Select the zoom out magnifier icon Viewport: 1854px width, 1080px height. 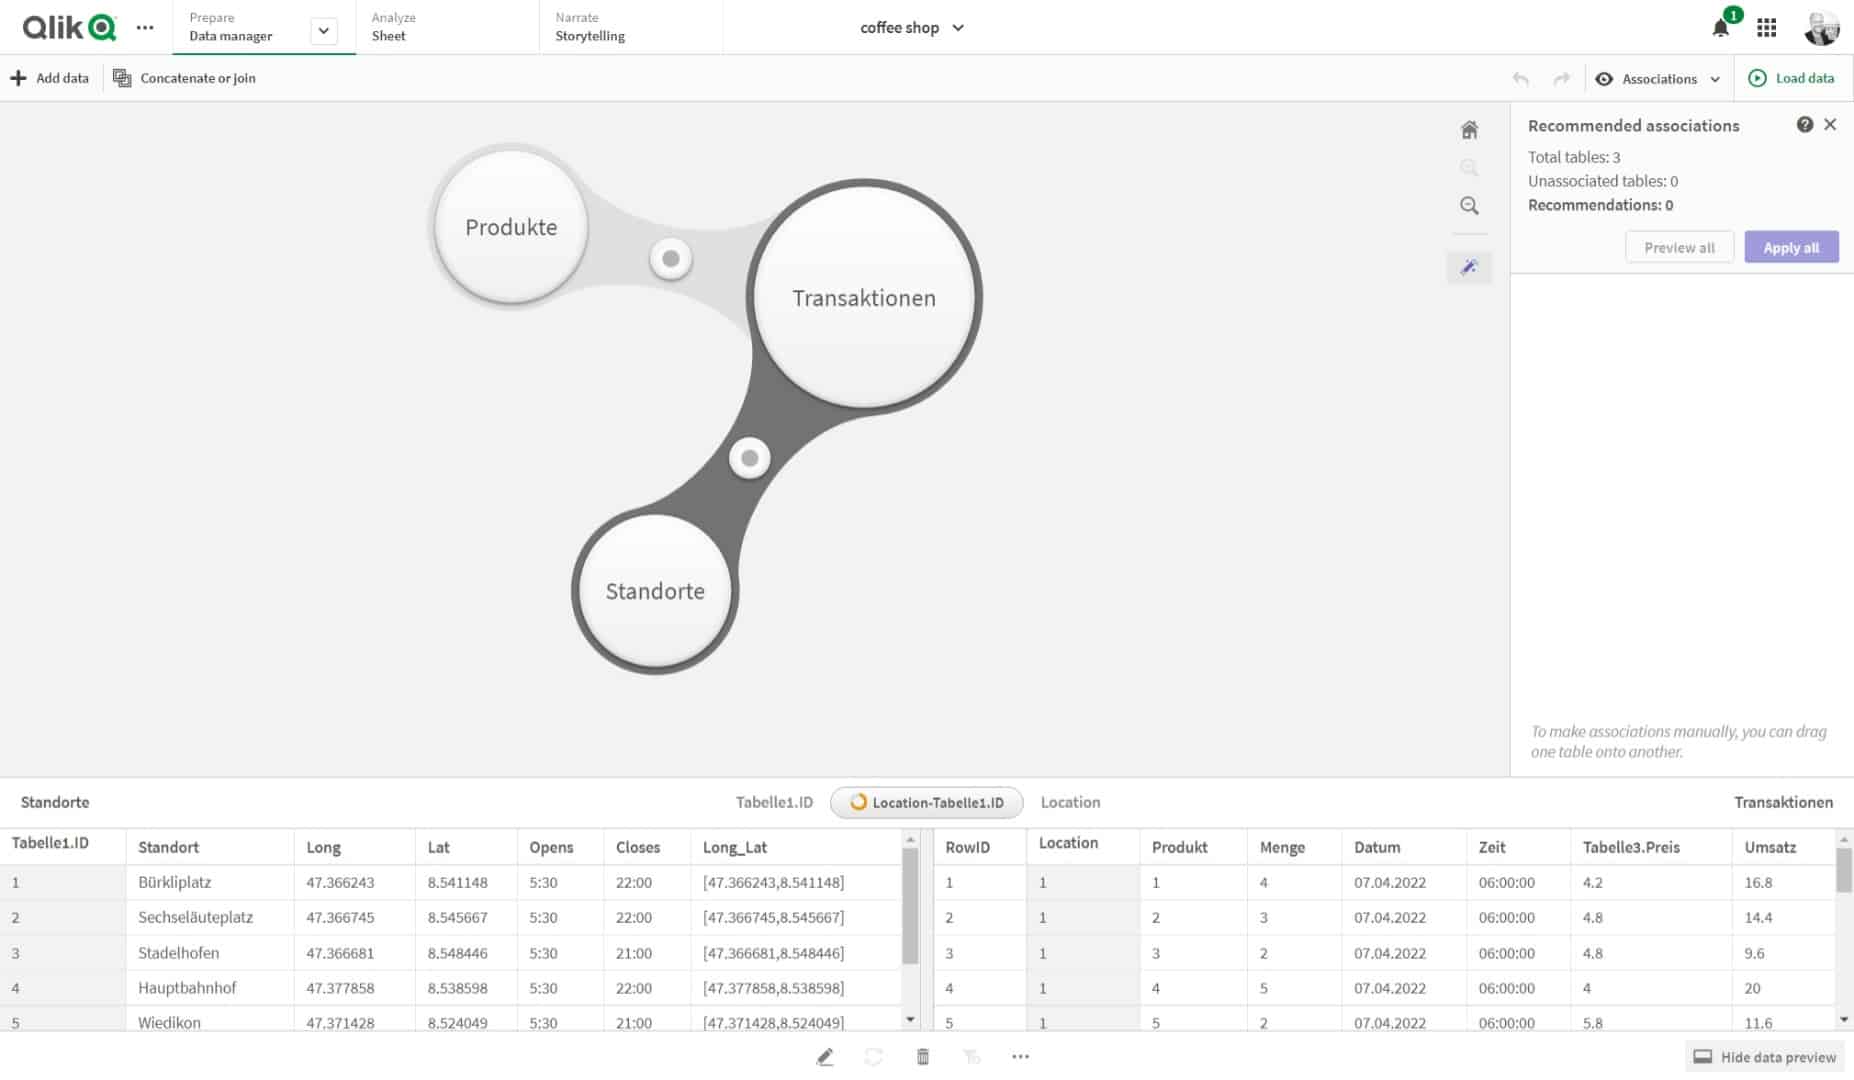[1468, 205]
